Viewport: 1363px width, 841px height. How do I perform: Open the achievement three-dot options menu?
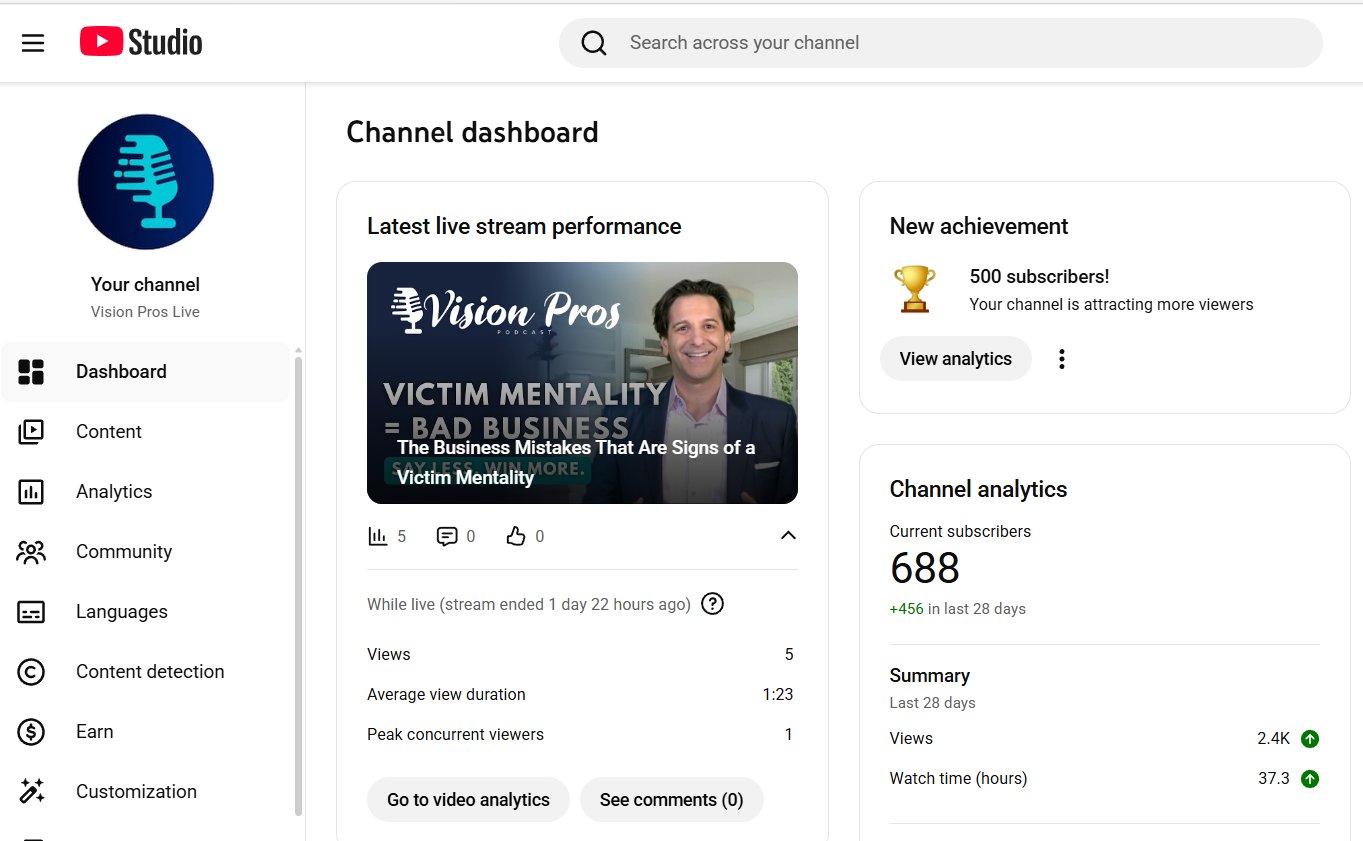tap(1061, 358)
